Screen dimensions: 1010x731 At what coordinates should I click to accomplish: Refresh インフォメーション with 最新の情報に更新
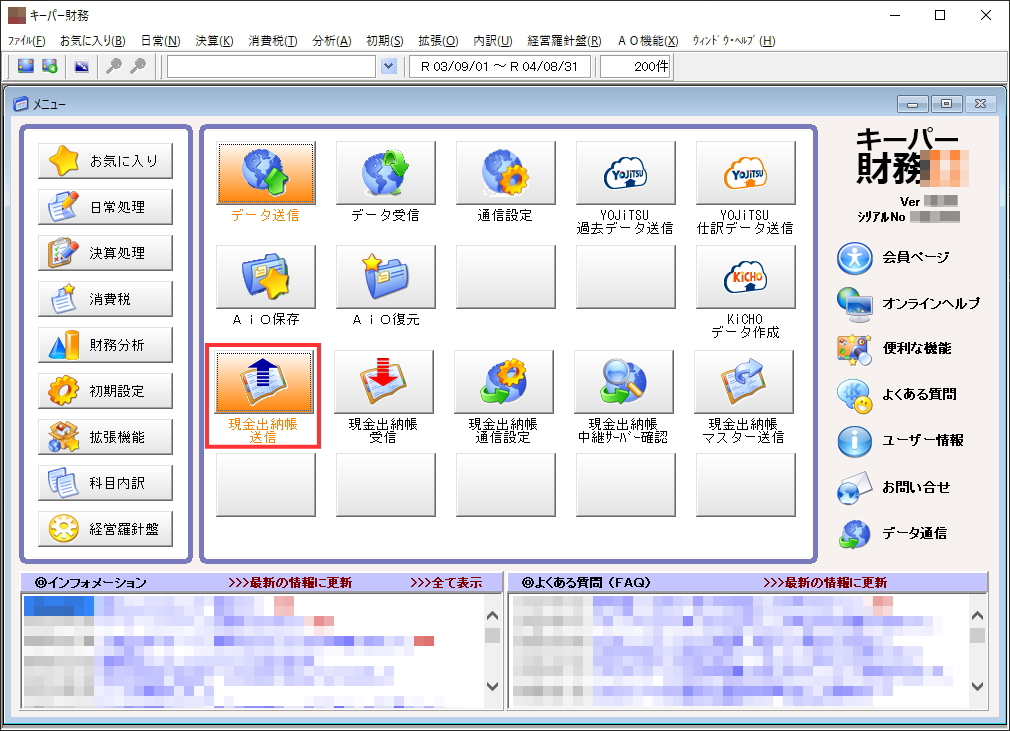point(291,583)
